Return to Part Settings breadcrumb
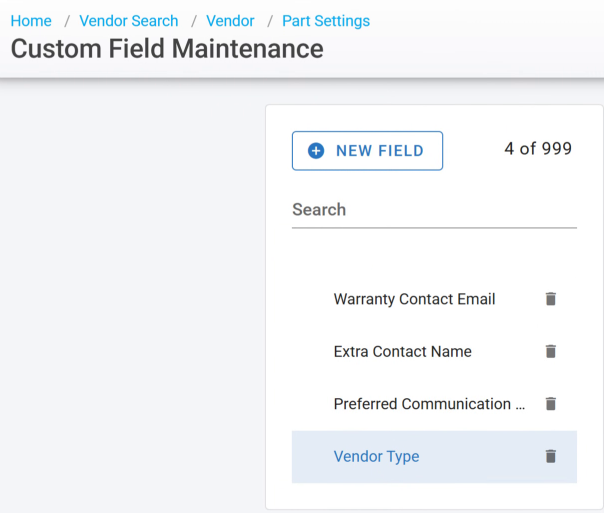Screen dimensions: 604x513 point(326,21)
